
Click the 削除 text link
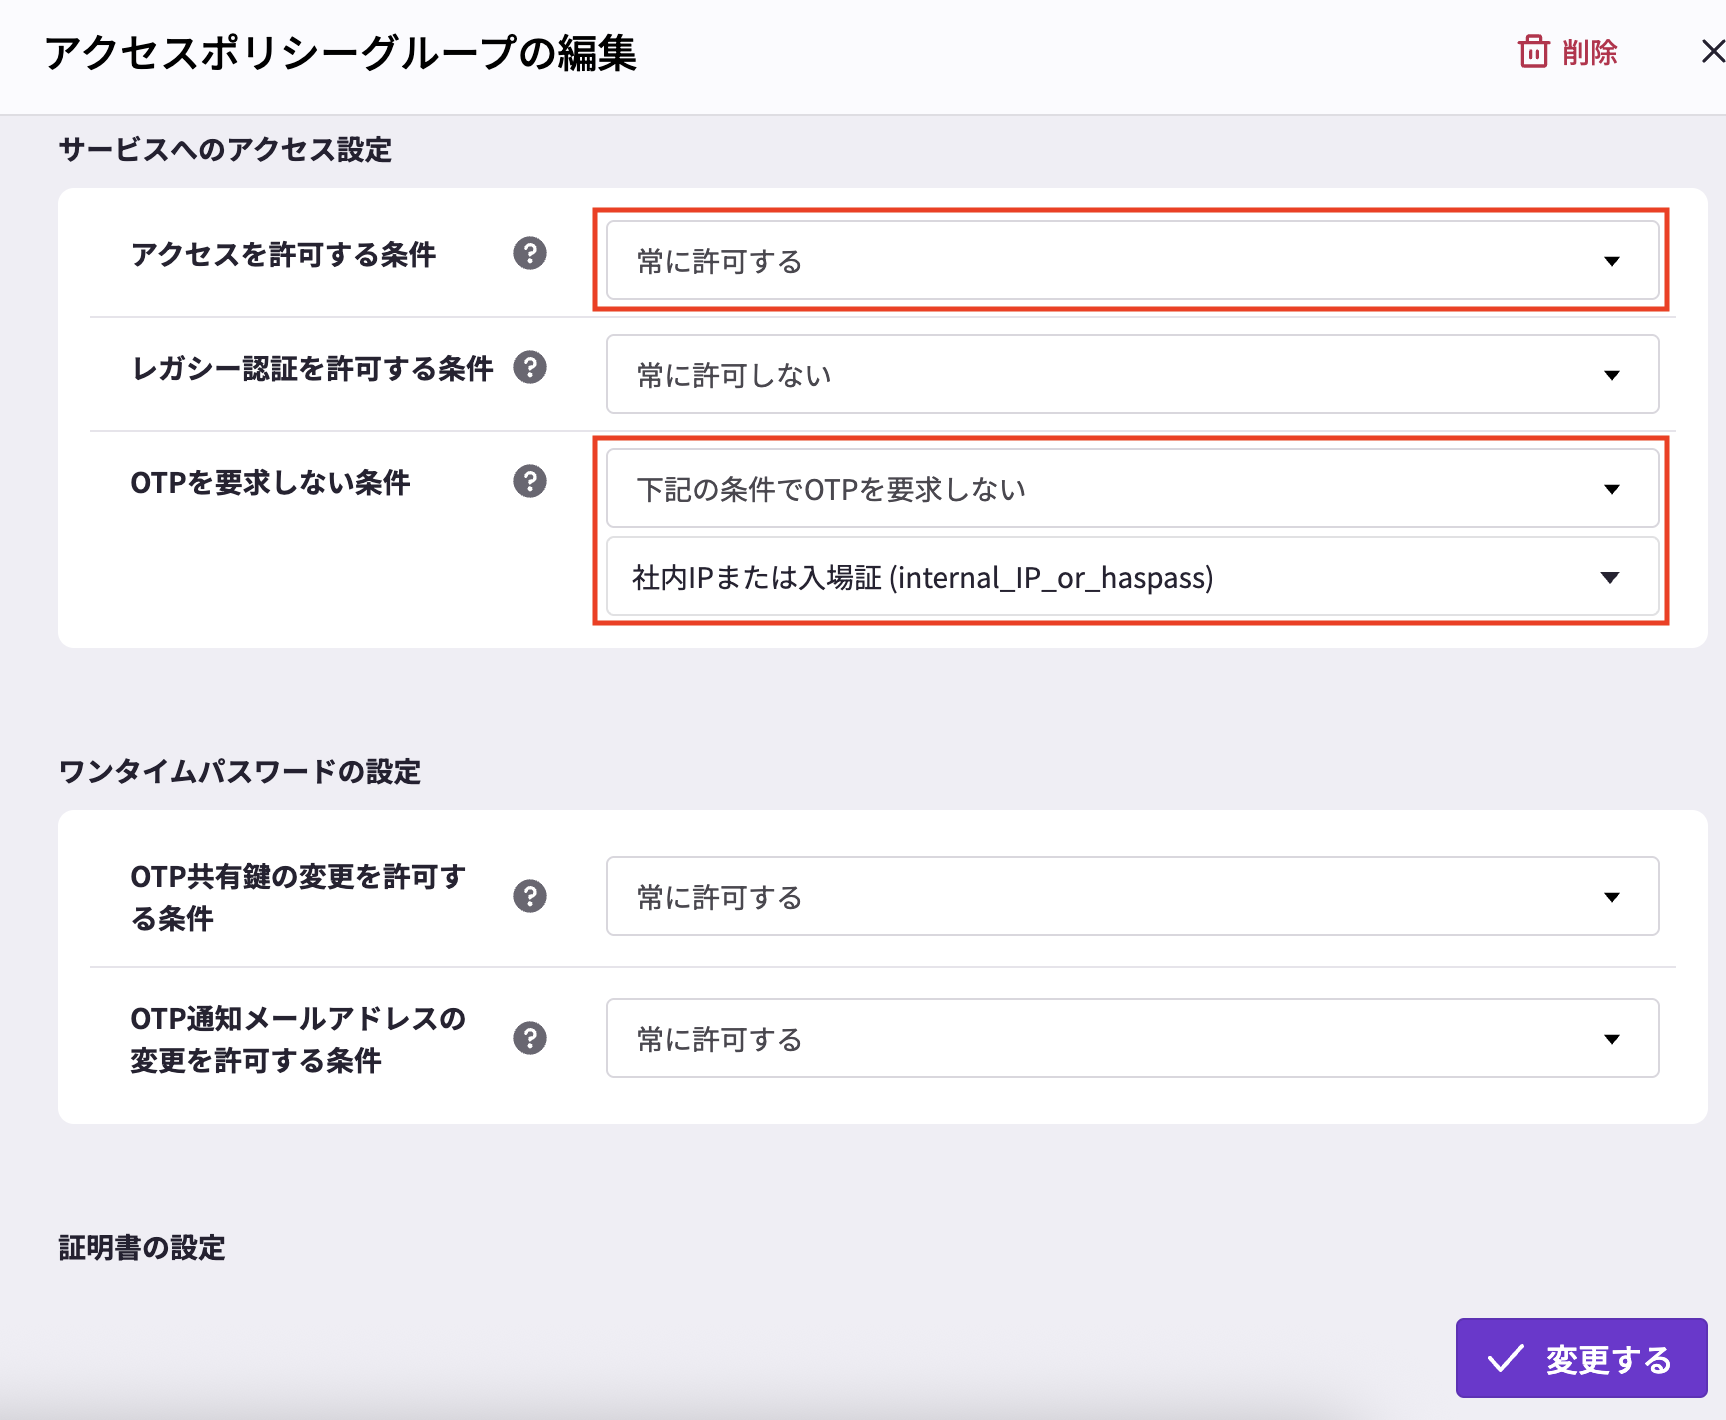(1590, 52)
